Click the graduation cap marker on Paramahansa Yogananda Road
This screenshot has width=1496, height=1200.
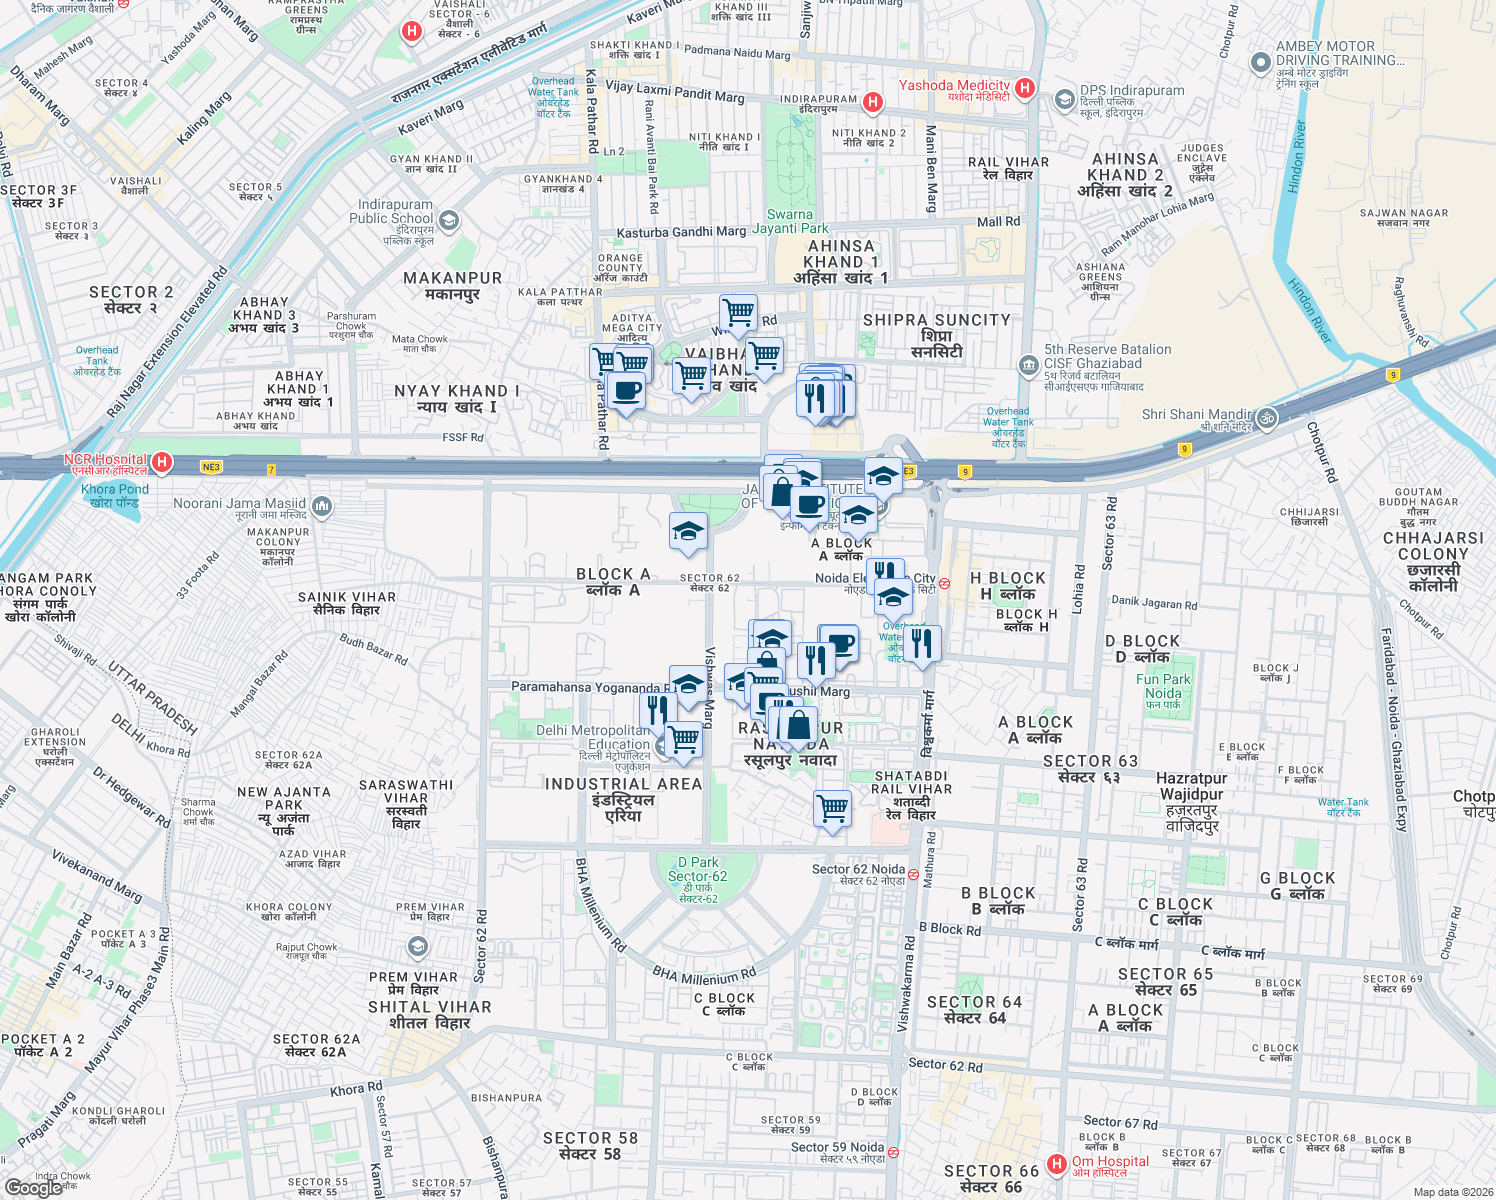pyautogui.click(x=686, y=685)
